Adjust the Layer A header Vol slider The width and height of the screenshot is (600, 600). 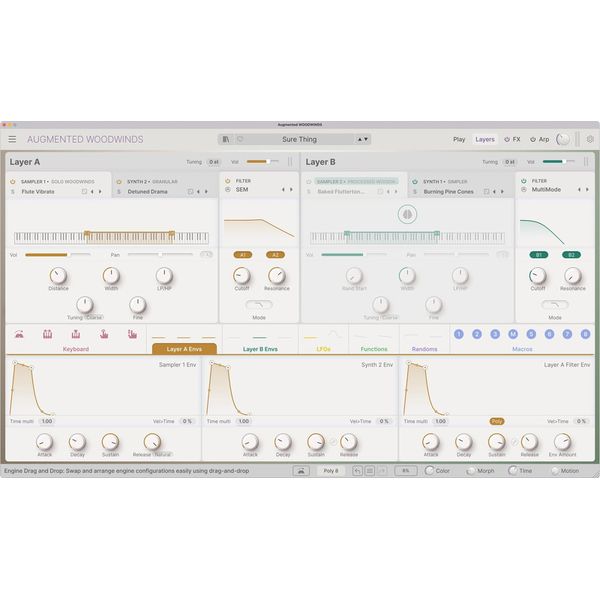pos(262,161)
